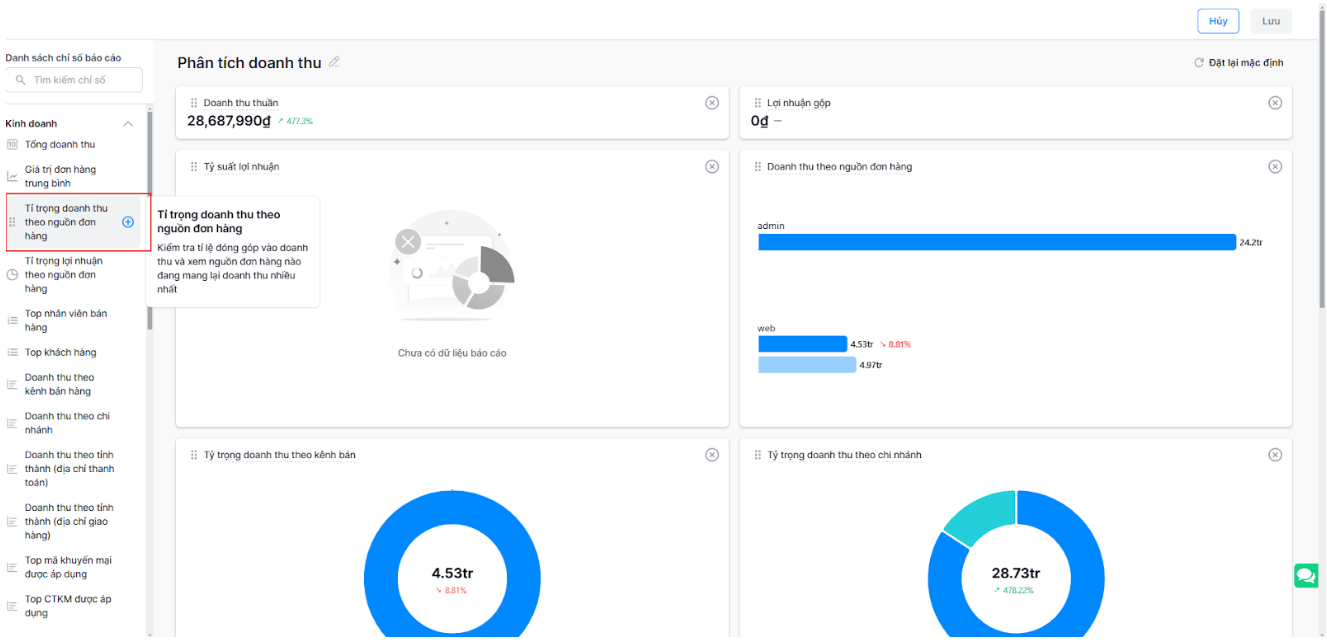
Task: Click the 478.22% growth figure
Action: [1016, 590]
